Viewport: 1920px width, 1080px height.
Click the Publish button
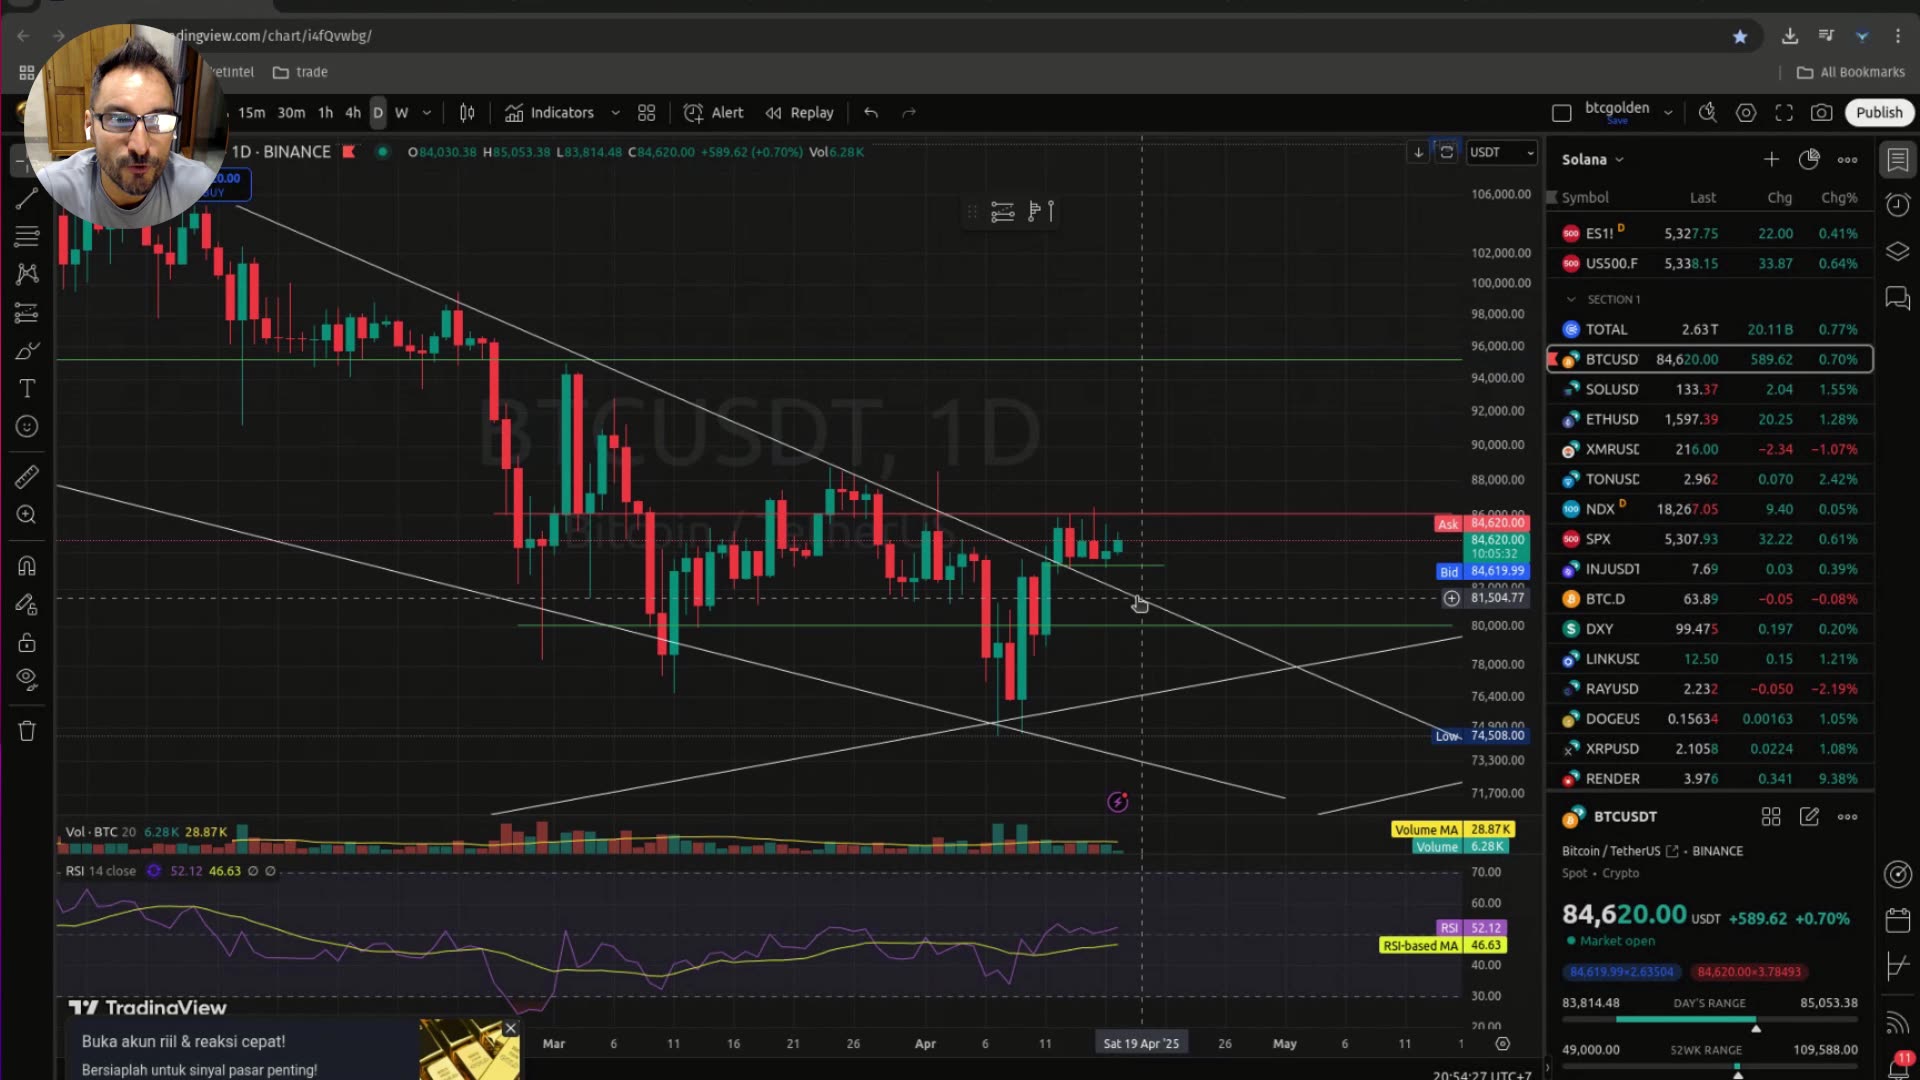tap(1878, 113)
